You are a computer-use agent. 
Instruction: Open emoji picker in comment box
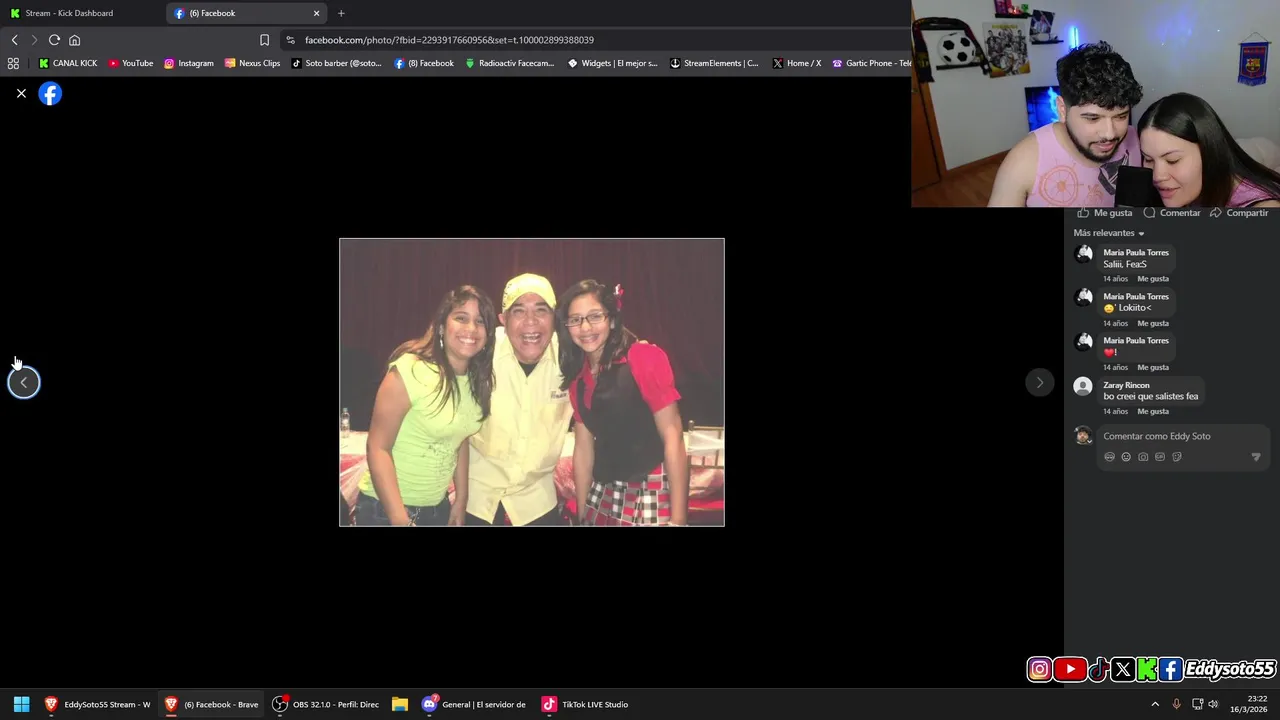point(1126,457)
